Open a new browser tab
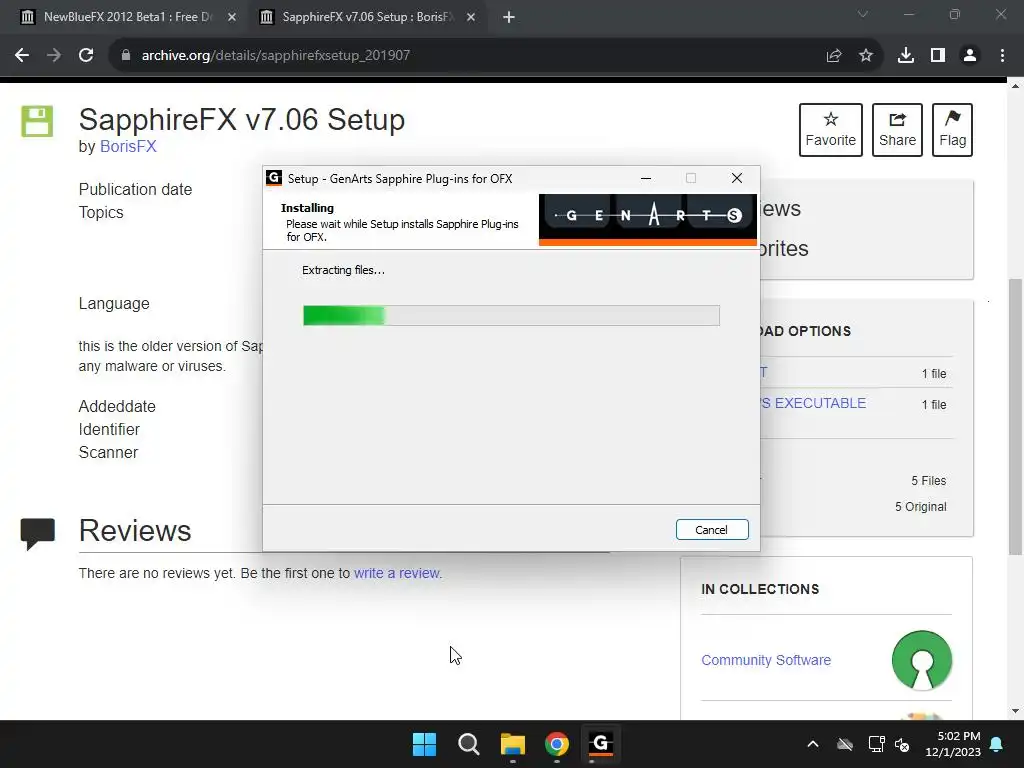This screenshot has height=768, width=1024. point(509,17)
